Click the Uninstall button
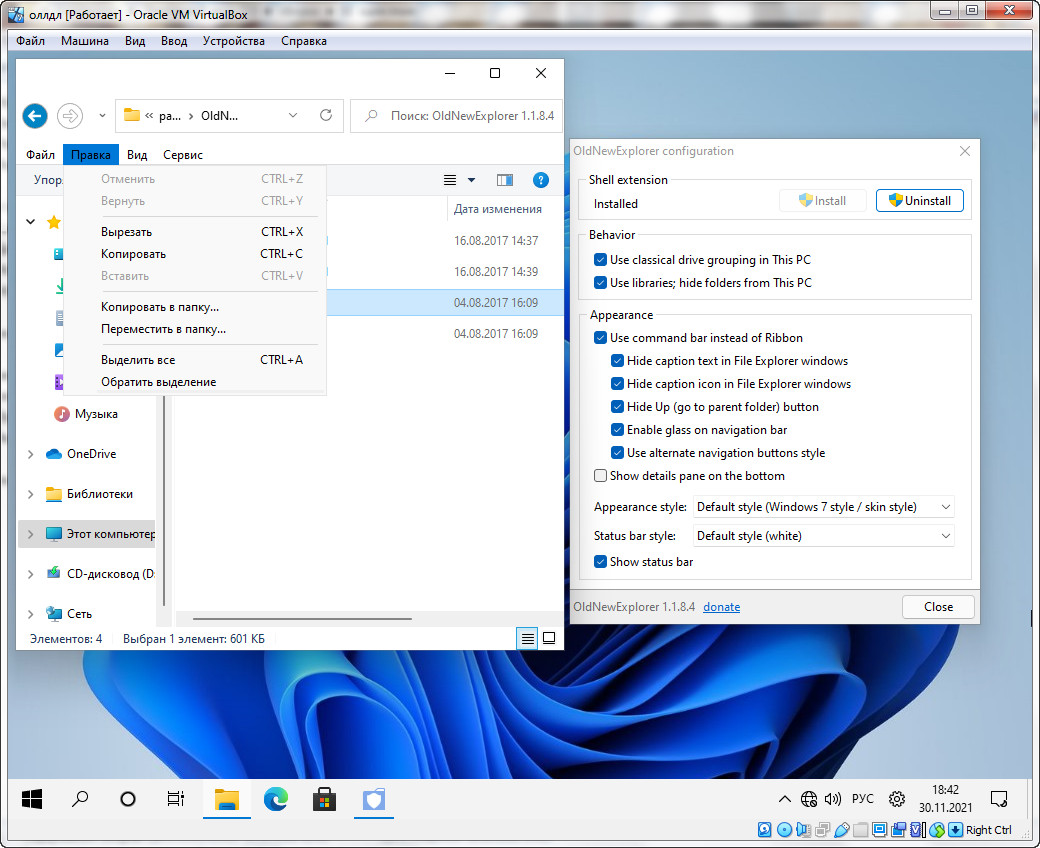The width and height of the screenshot is (1040, 848). [919, 201]
